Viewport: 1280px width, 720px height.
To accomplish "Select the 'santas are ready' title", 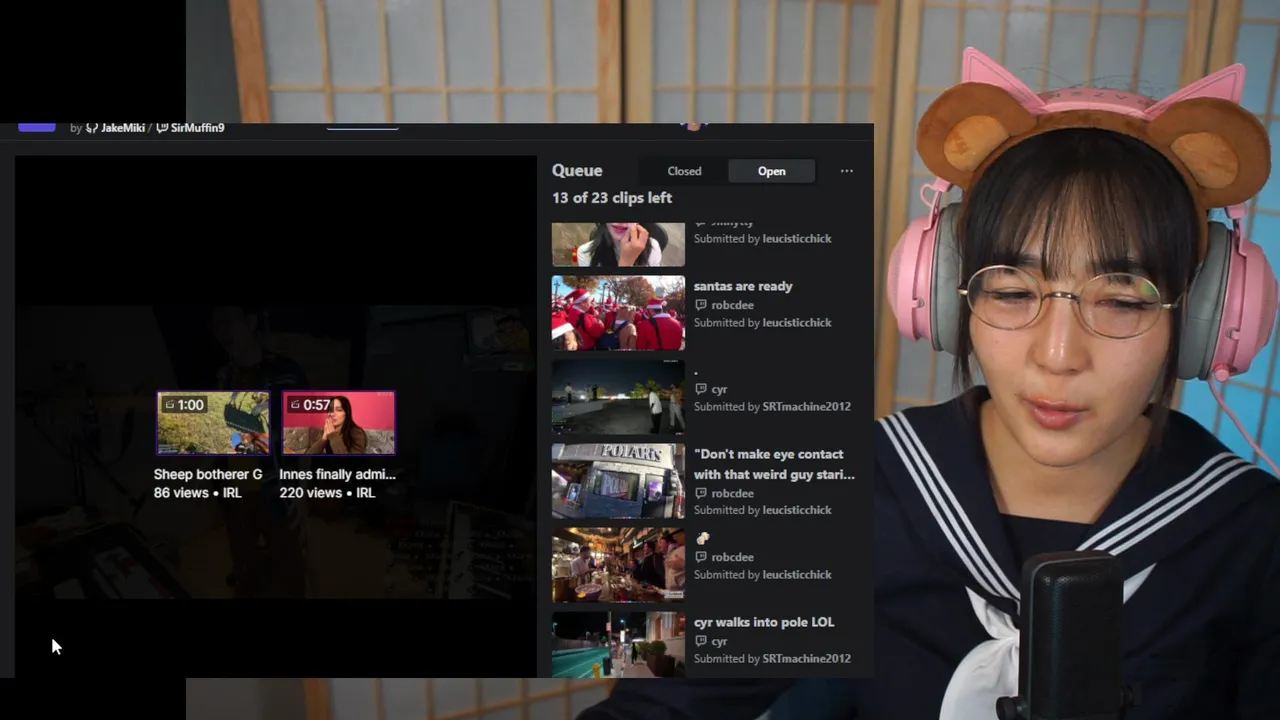I will 743,286.
